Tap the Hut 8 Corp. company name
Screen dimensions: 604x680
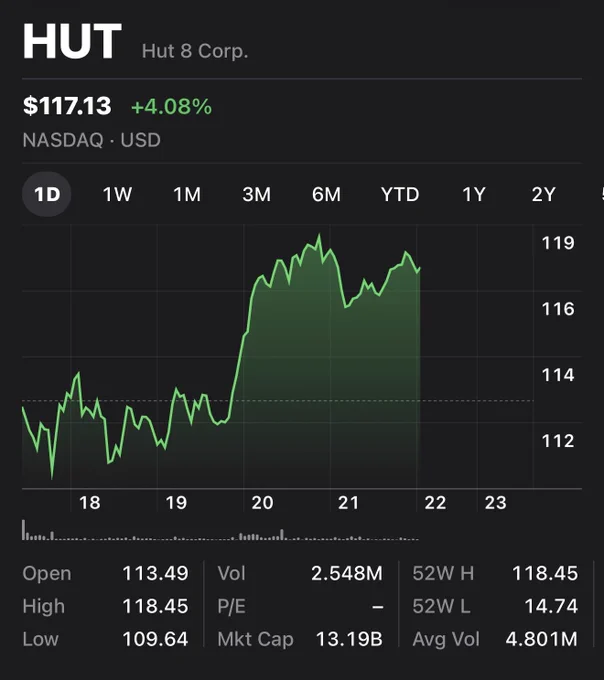pyautogui.click(x=195, y=51)
